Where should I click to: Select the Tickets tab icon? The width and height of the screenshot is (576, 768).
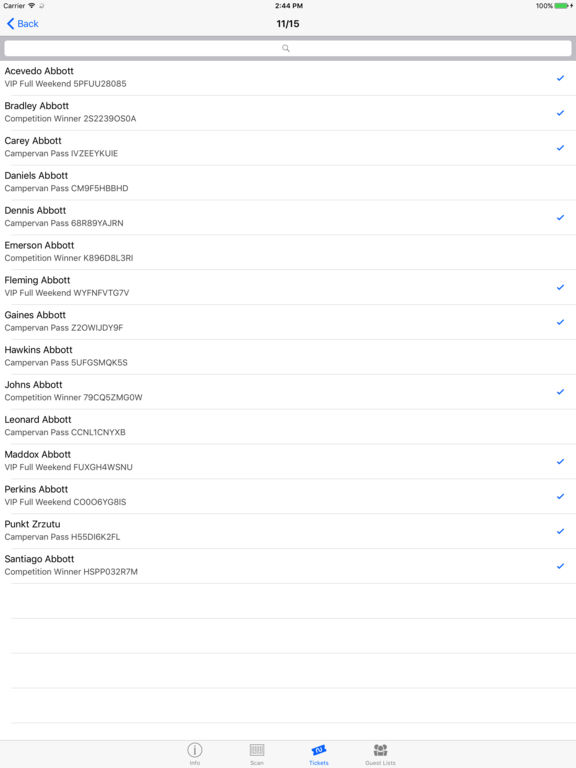click(x=319, y=750)
